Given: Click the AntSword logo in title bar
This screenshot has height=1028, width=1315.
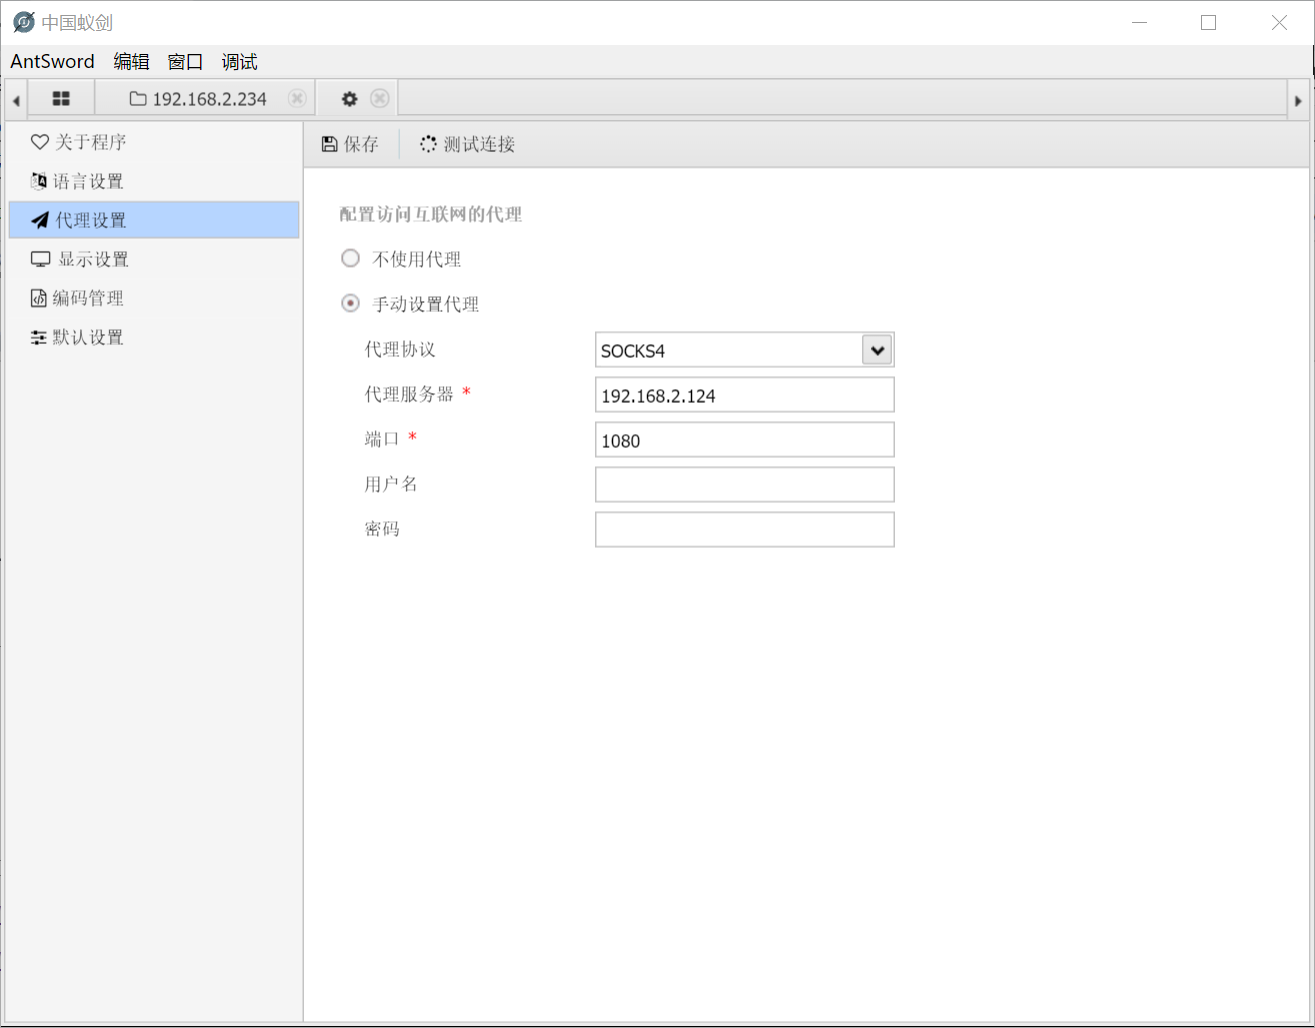Looking at the screenshot, I should (24, 22).
